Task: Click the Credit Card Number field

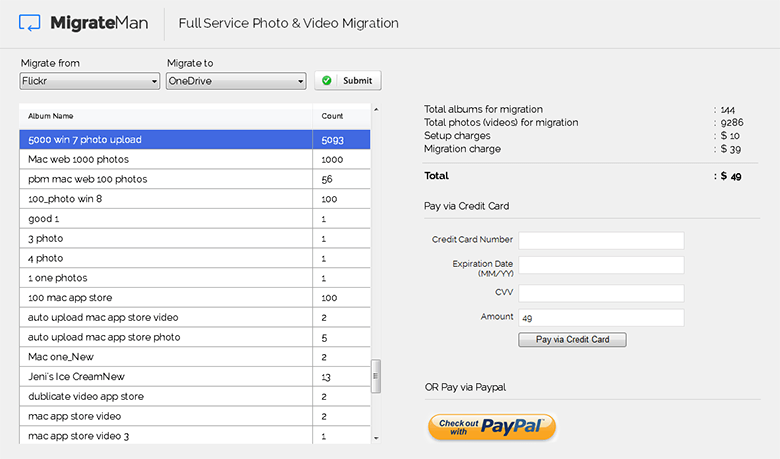Action: [601, 240]
